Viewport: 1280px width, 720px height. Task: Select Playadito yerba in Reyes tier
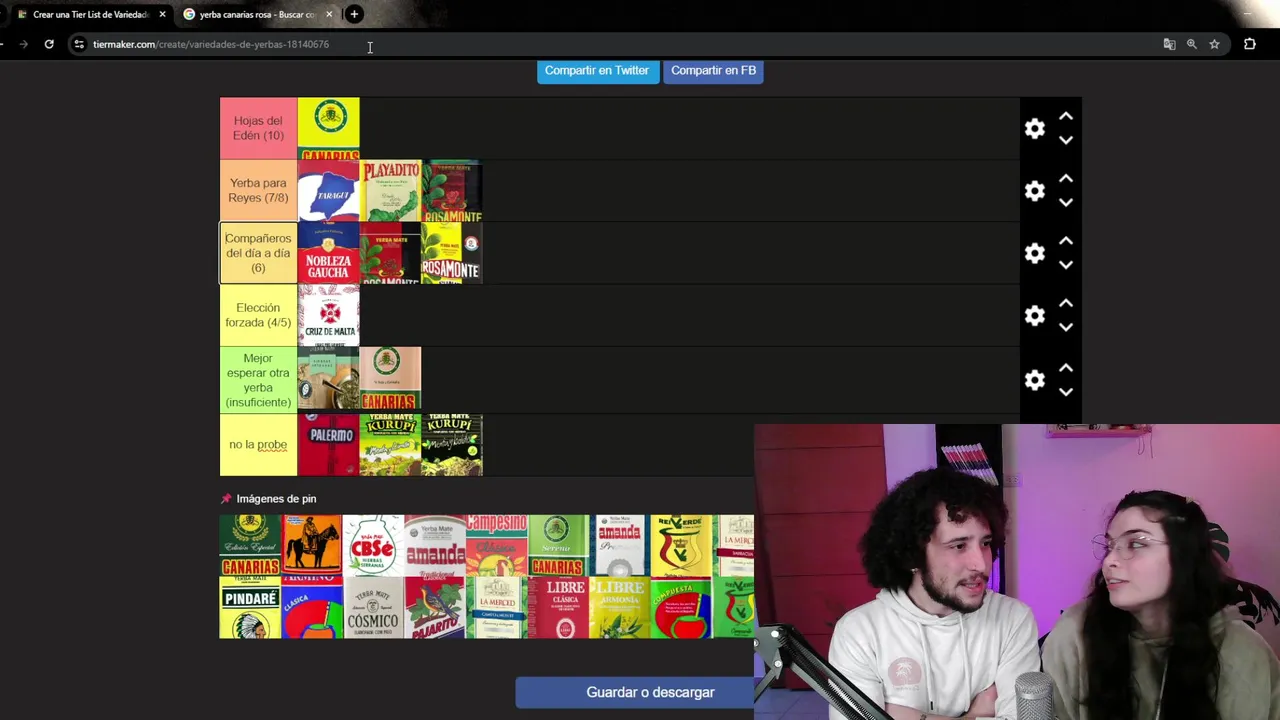click(390, 191)
